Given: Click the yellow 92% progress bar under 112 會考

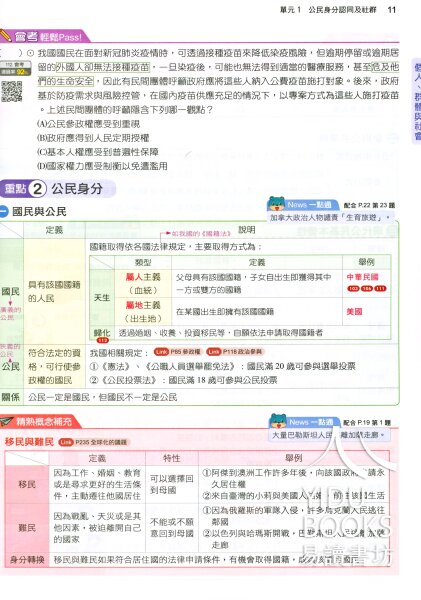Looking at the screenshot, I should [x=13, y=72].
